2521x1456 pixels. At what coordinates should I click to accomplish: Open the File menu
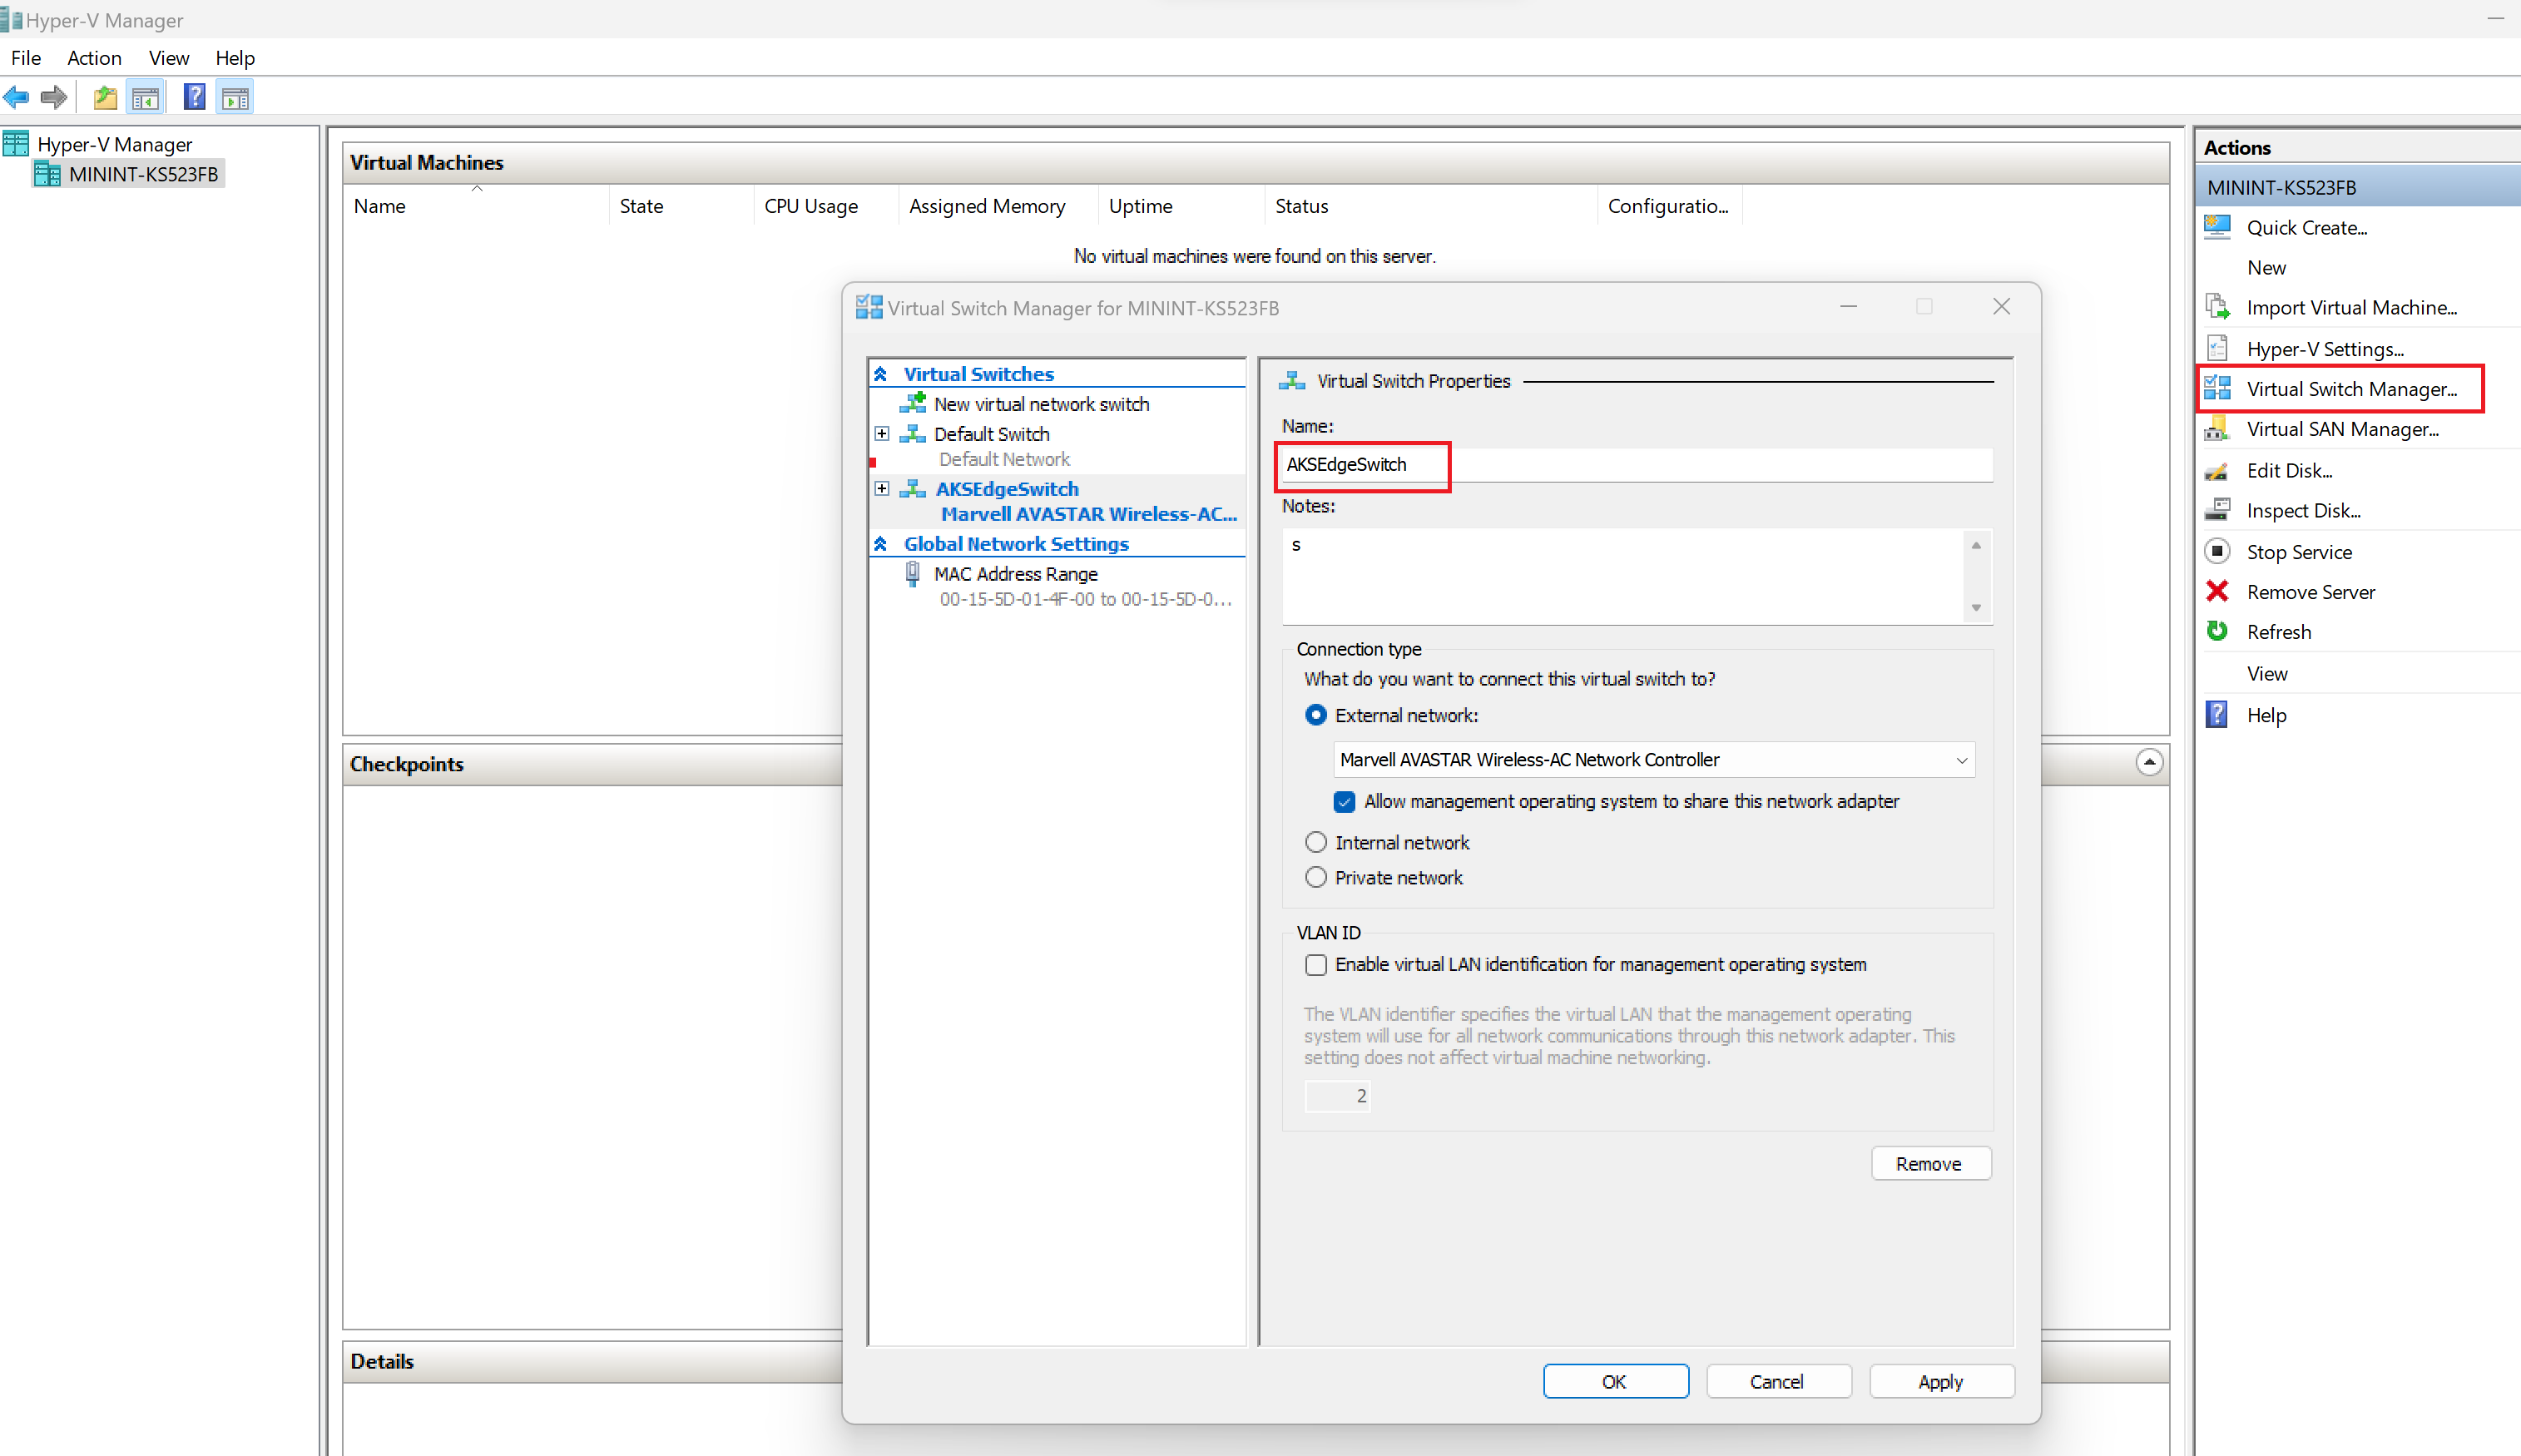click(26, 58)
